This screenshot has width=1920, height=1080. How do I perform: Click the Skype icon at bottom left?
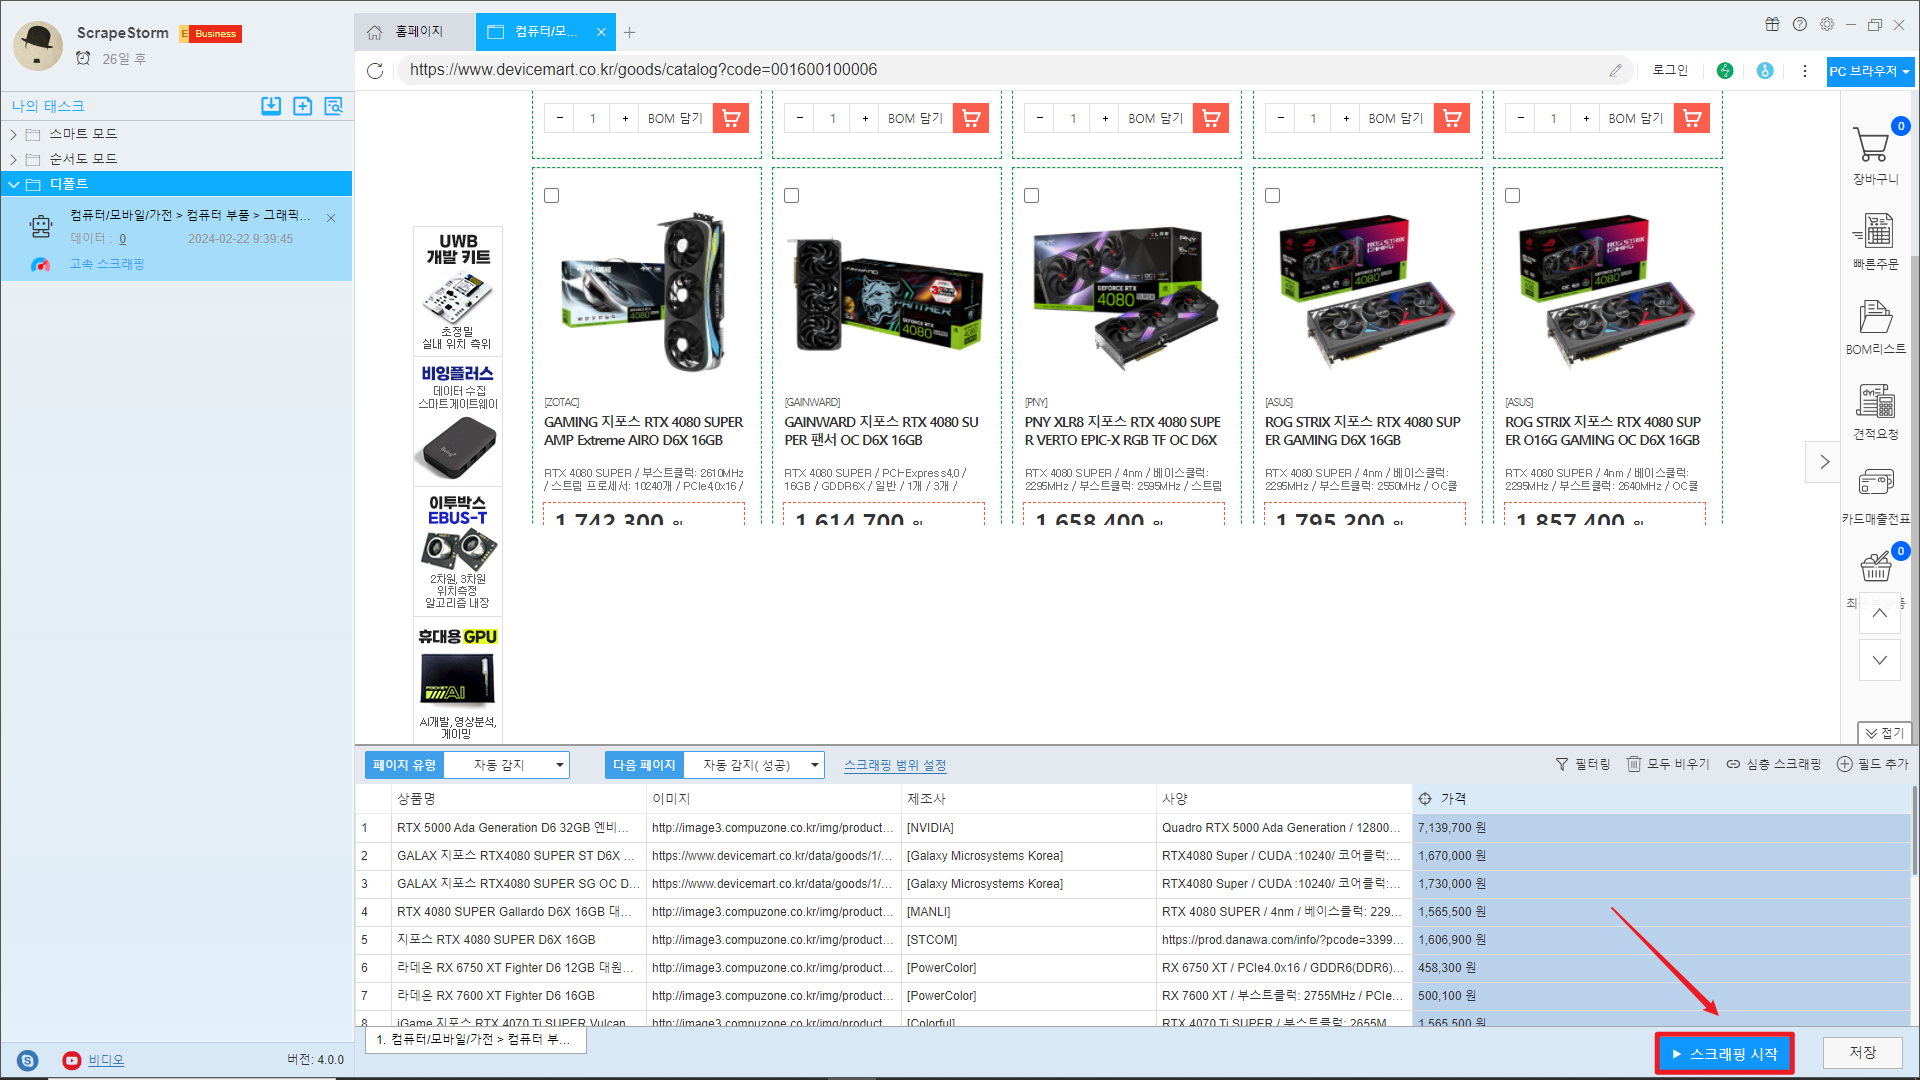[28, 1060]
